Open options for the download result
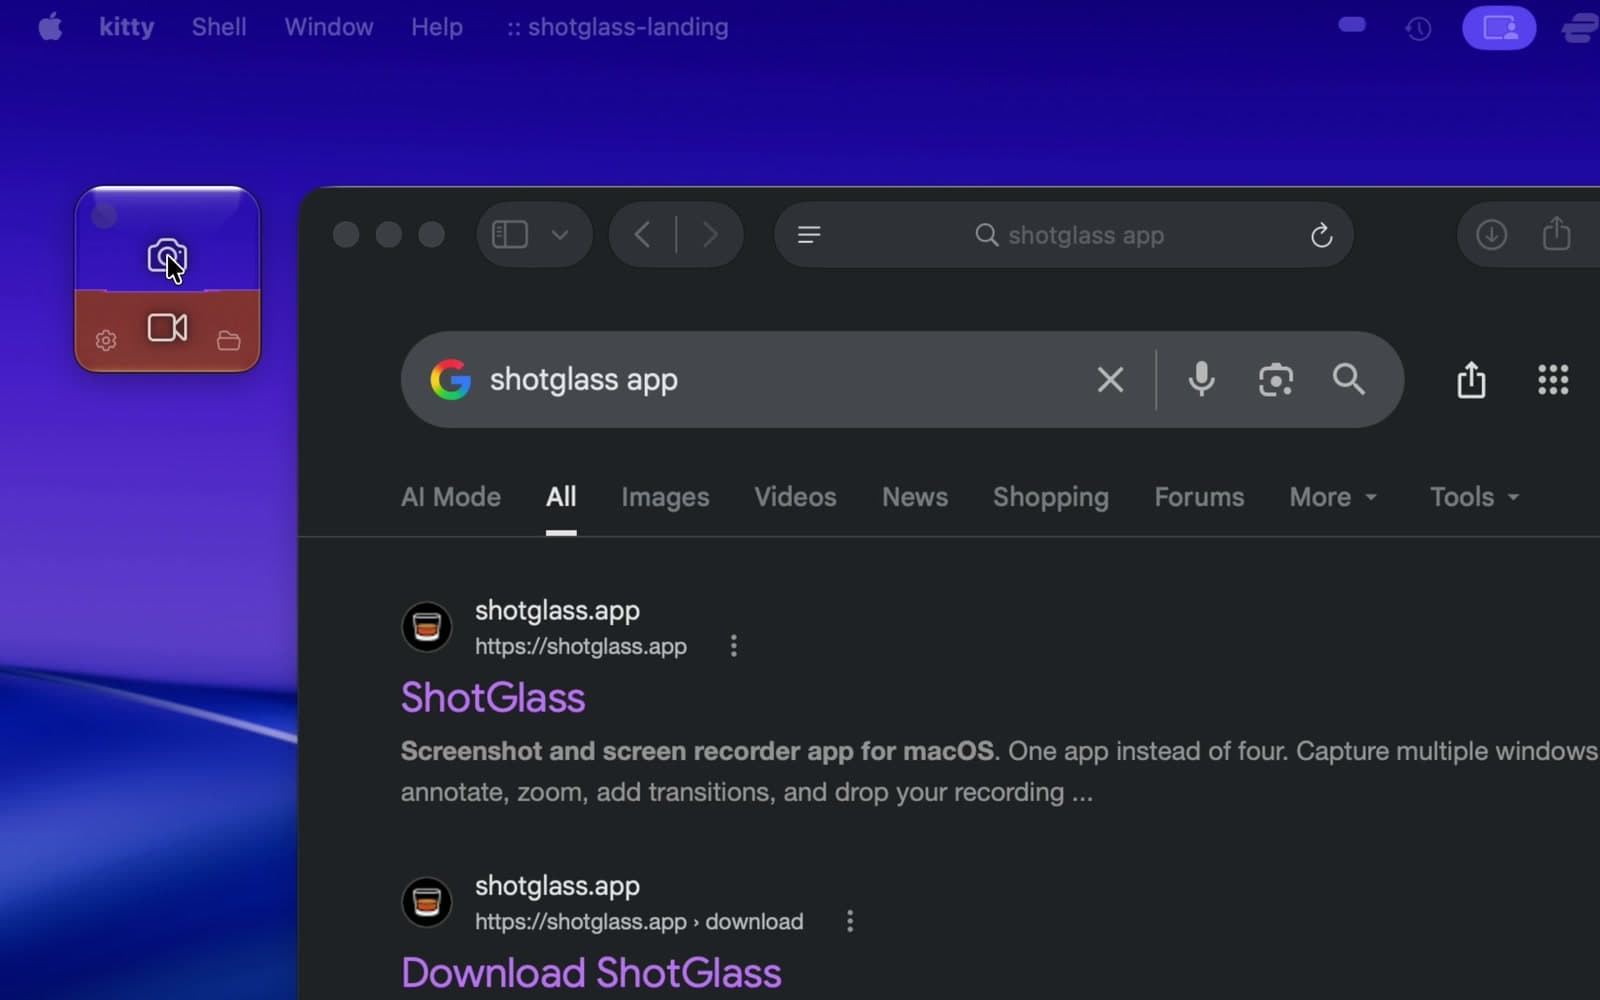 coord(850,921)
